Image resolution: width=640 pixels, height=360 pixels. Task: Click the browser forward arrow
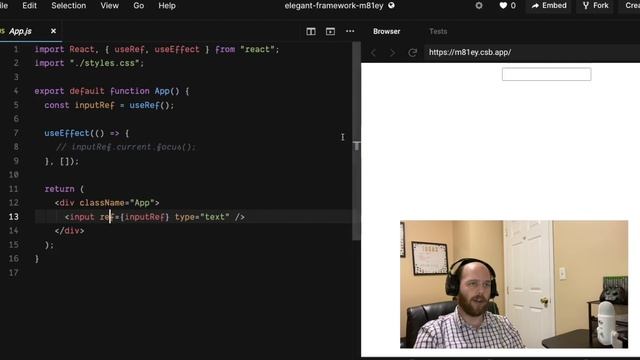pyautogui.click(x=392, y=53)
